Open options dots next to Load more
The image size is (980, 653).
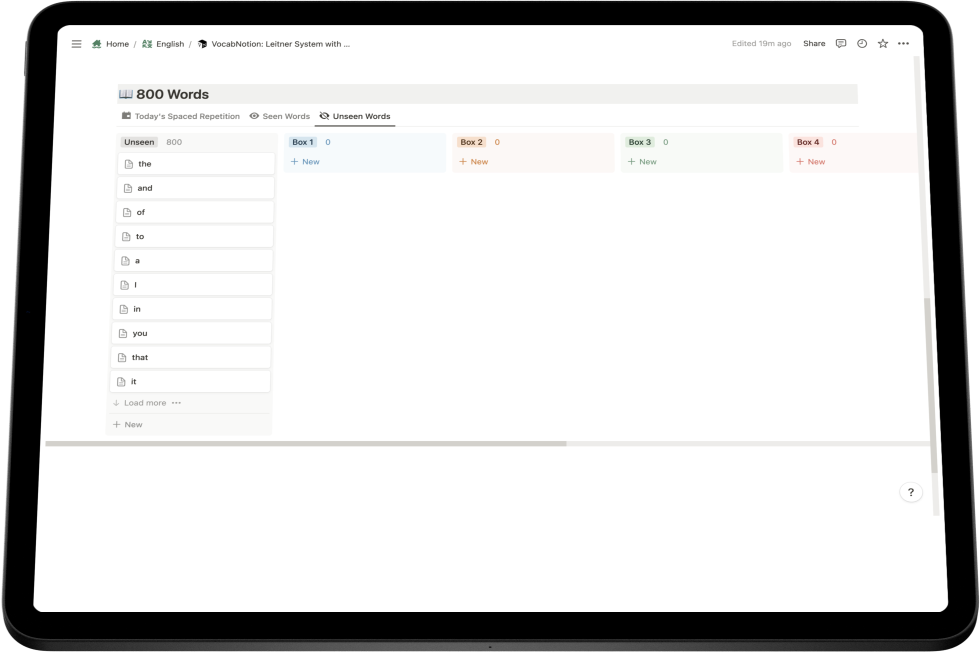(x=177, y=403)
